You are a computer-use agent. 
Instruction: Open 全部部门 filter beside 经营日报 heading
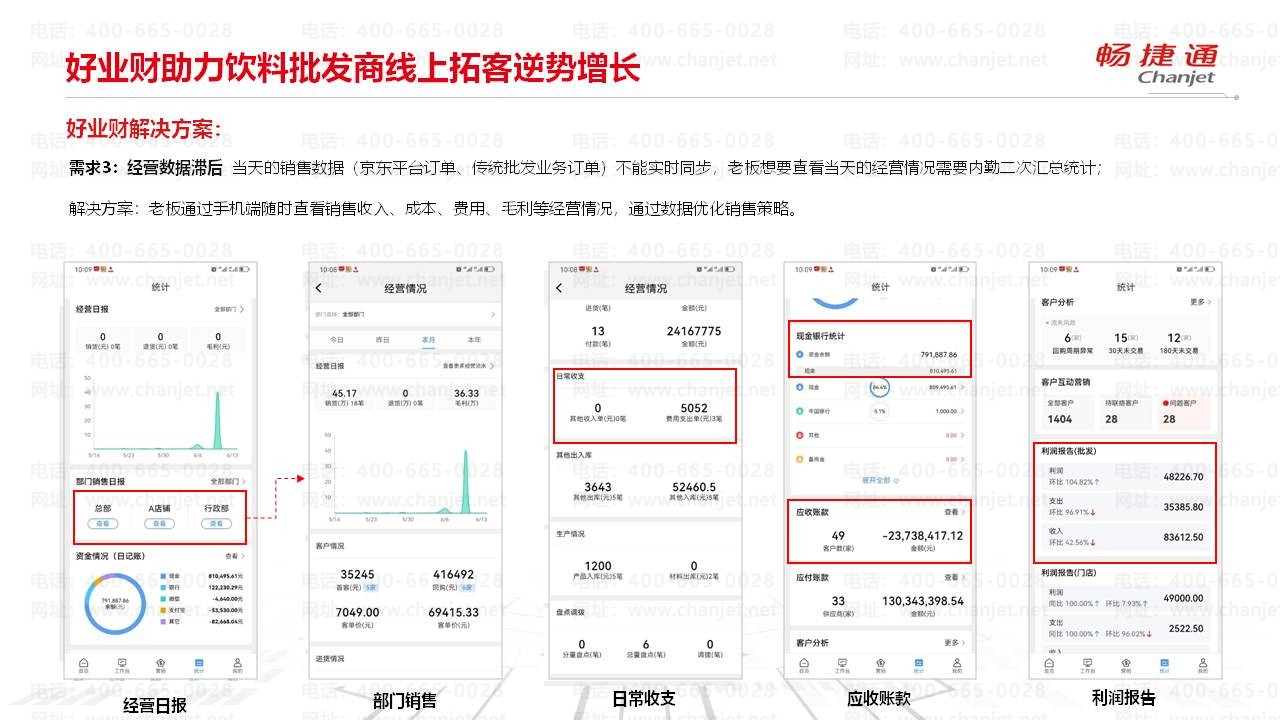(x=229, y=310)
